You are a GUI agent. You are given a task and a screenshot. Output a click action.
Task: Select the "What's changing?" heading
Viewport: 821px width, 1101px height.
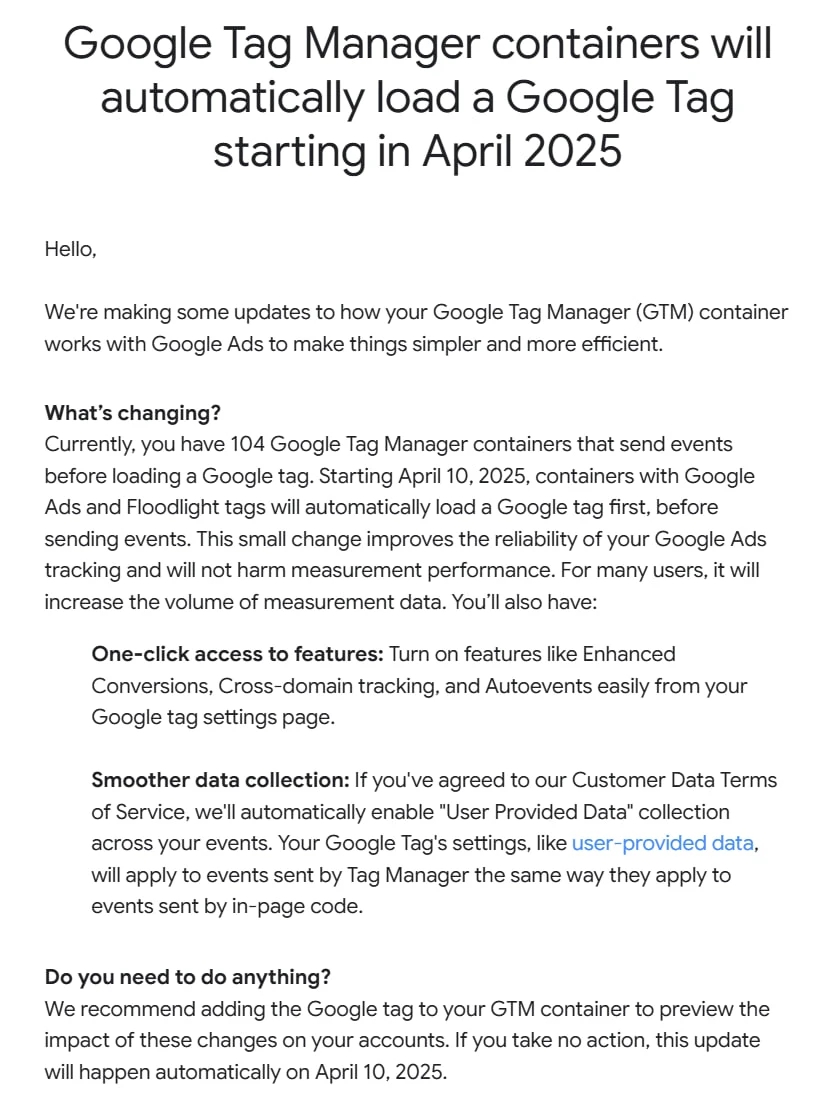point(133,412)
